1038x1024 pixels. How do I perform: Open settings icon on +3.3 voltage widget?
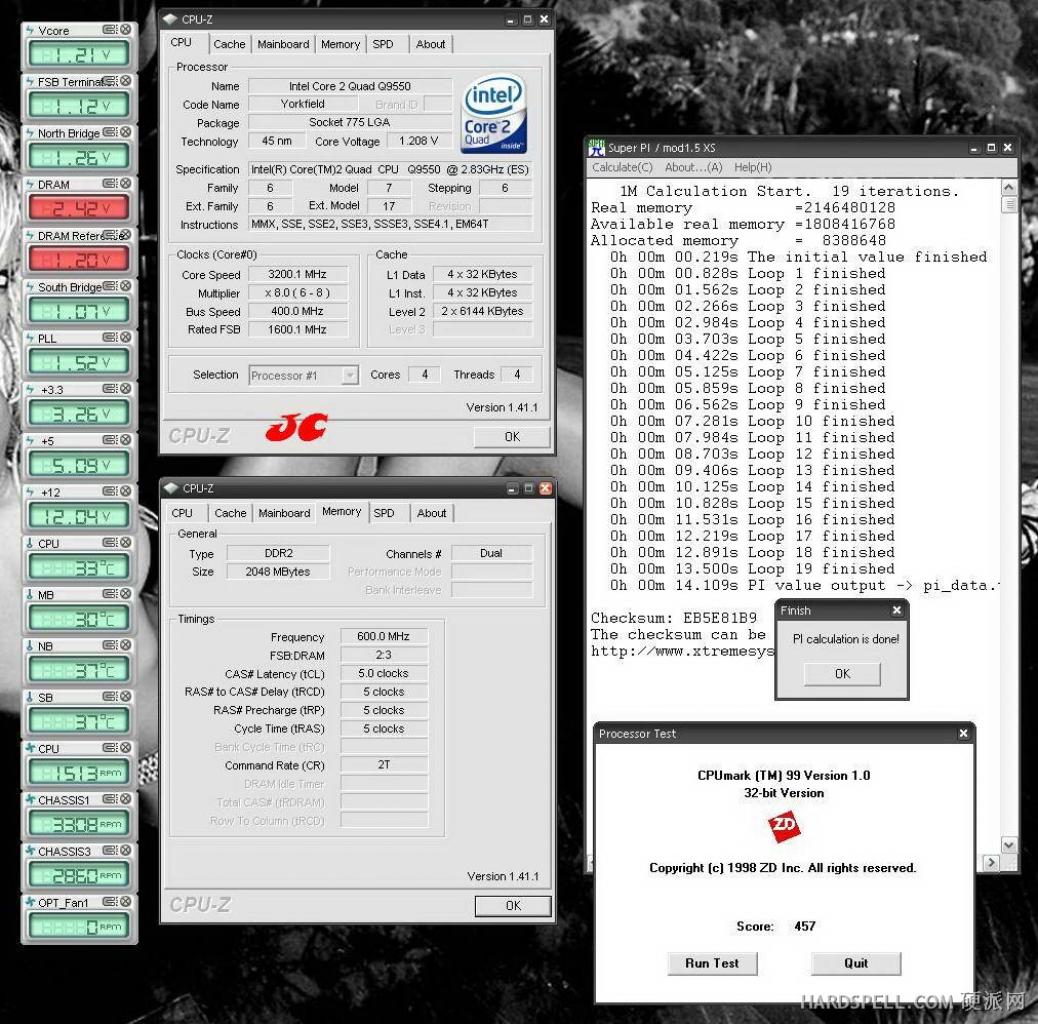pyautogui.click(x=110, y=389)
